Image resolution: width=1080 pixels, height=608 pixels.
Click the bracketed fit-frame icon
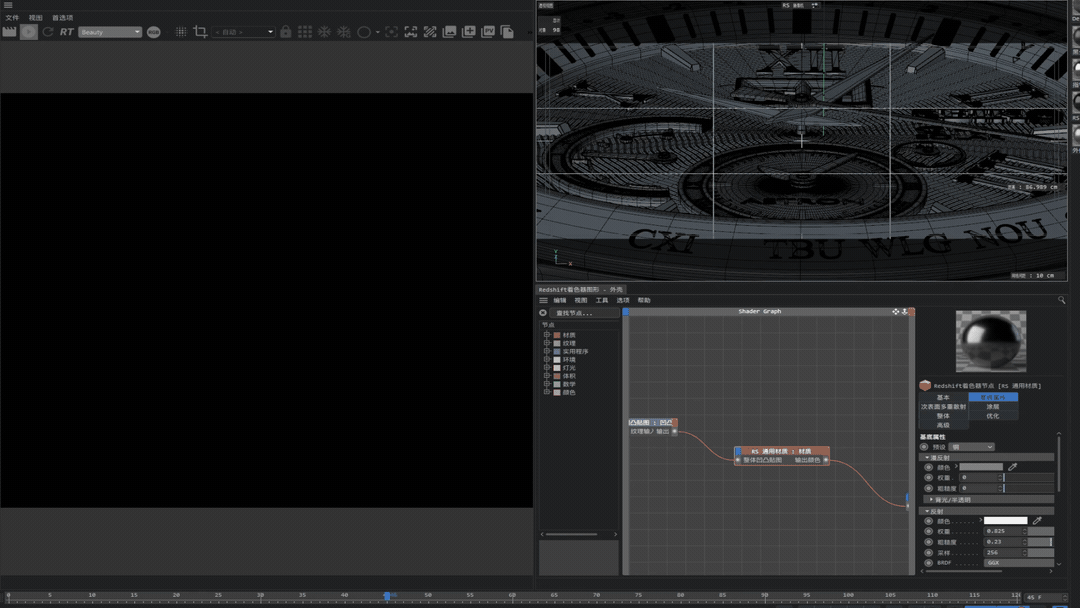(411, 32)
